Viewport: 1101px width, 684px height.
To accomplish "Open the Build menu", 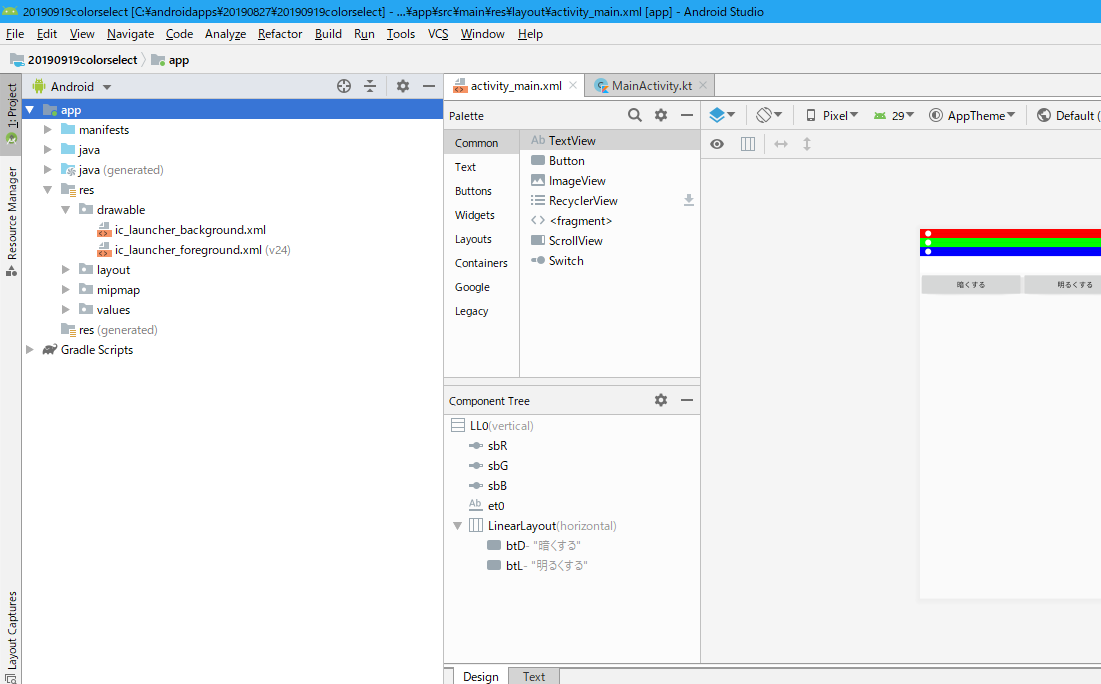I will click(328, 34).
